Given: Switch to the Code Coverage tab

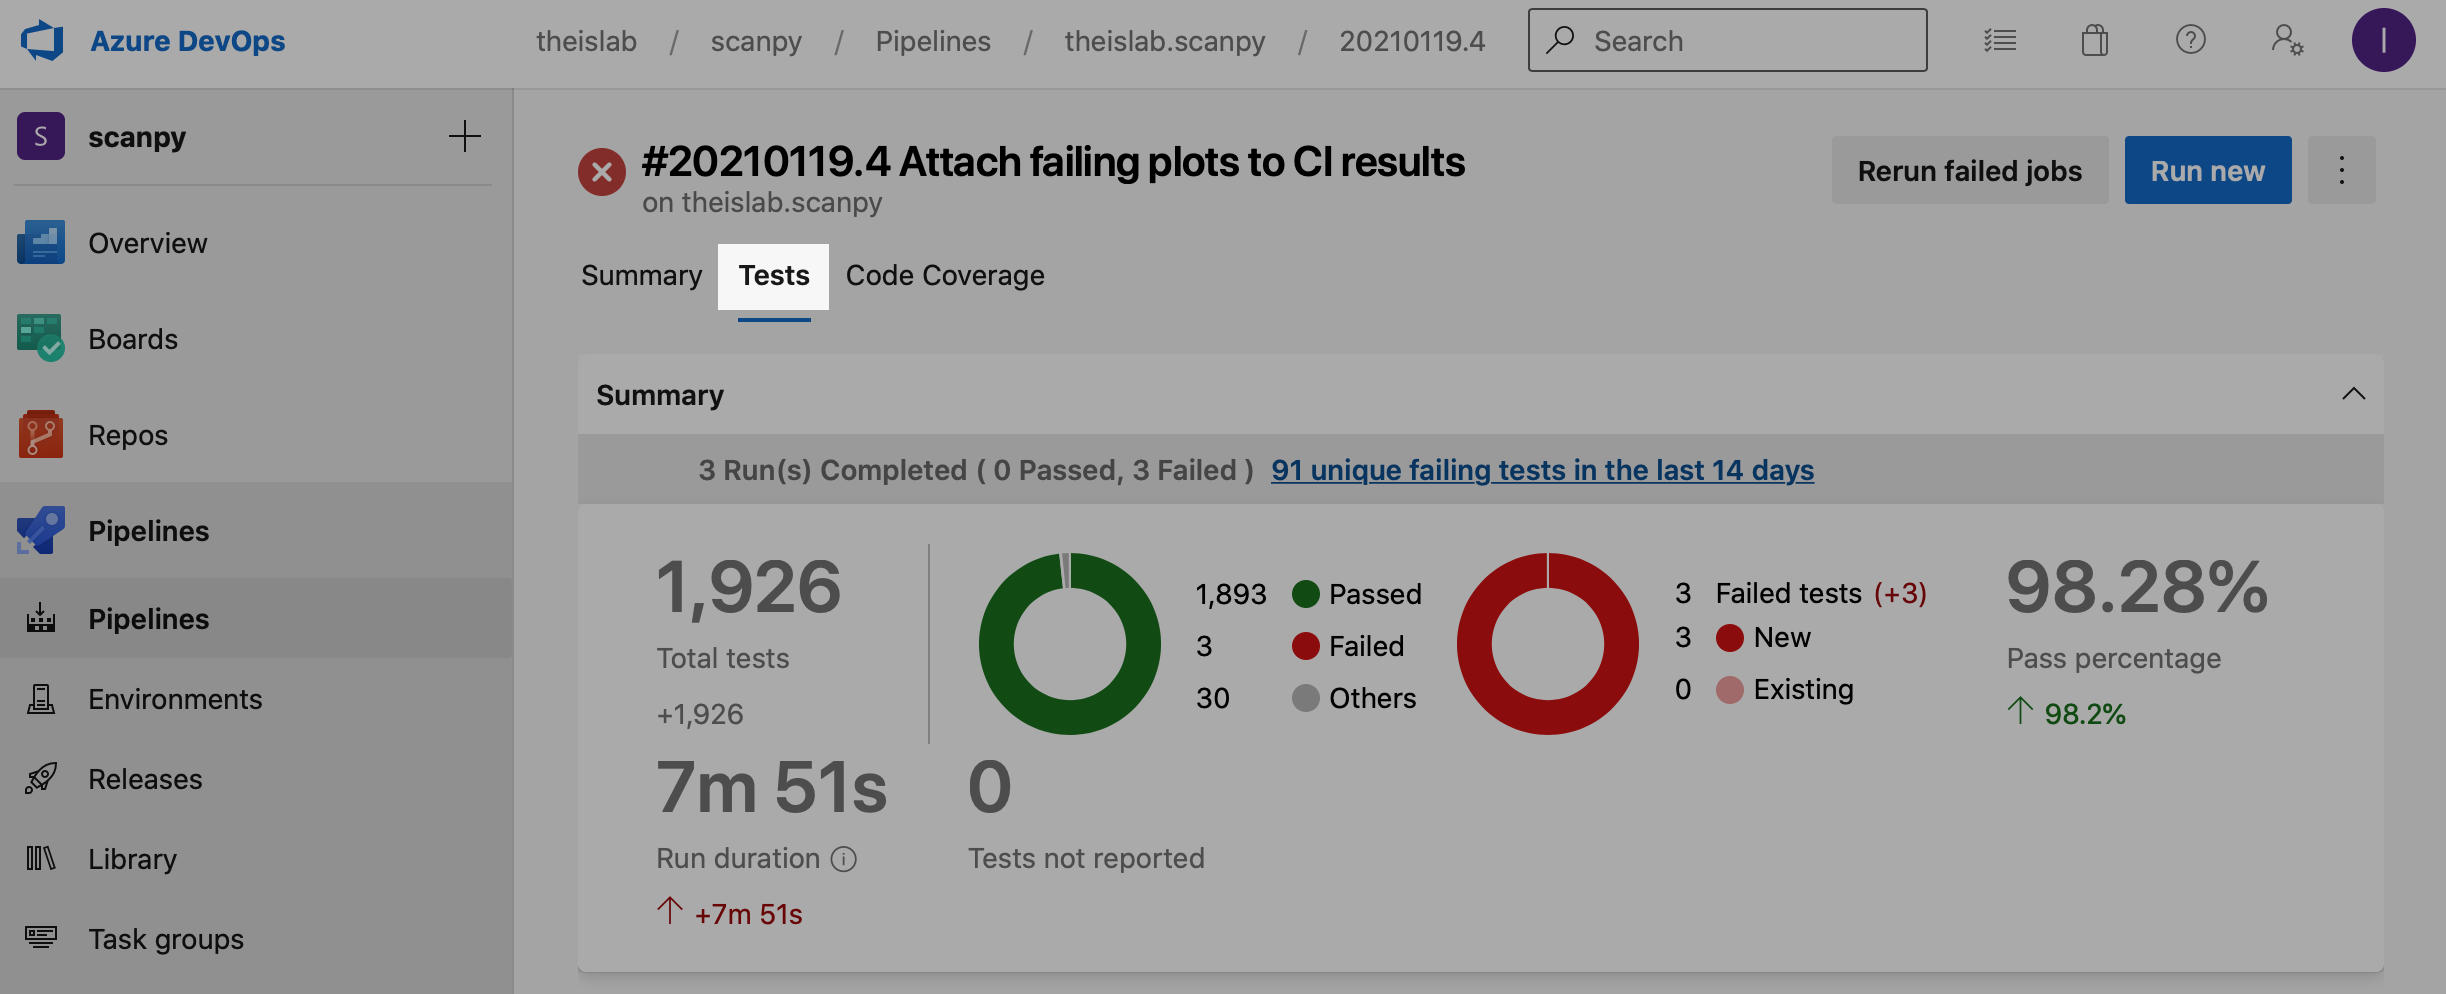Looking at the screenshot, I should click(944, 276).
